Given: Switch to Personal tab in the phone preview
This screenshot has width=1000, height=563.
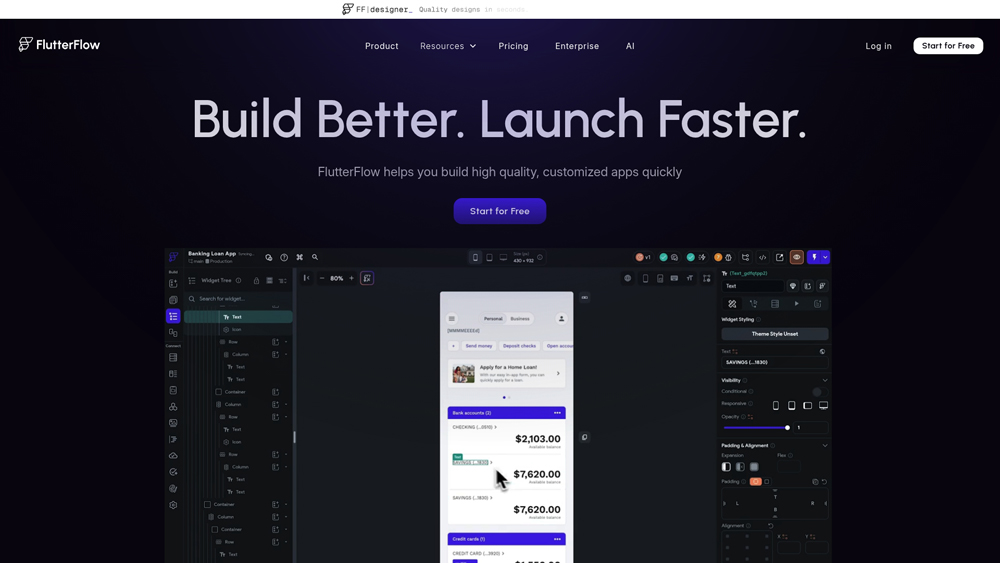Looking at the screenshot, I should click(x=493, y=319).
